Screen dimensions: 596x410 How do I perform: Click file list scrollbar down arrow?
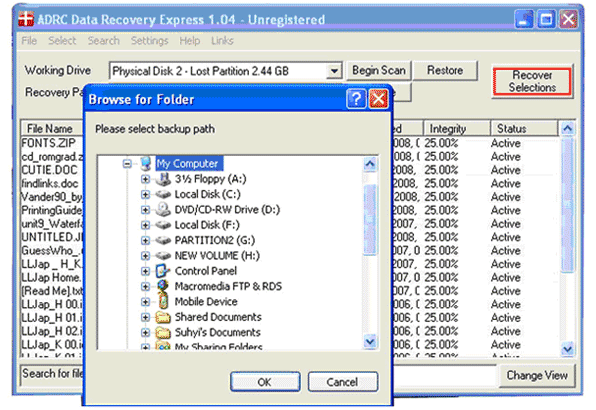tap(567, 348)
